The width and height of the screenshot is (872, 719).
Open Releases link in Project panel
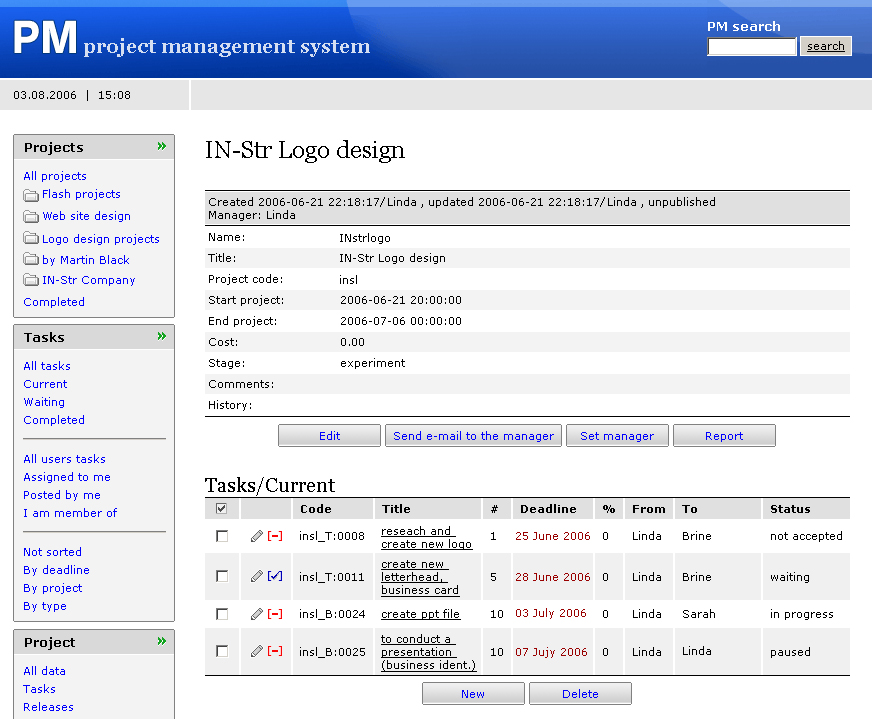point(48,707)
